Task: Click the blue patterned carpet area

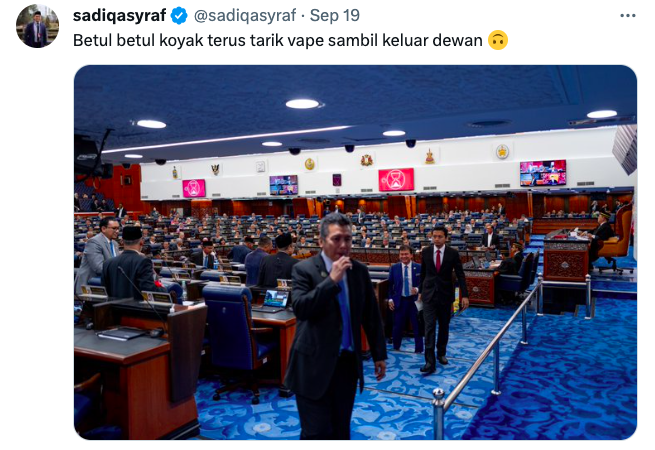Action: (x=568, y=376)
